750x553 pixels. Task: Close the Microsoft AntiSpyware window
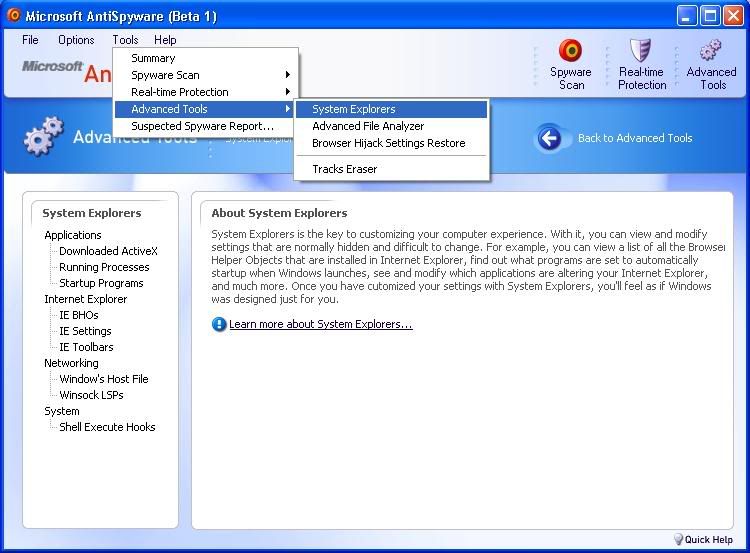tap(733, 16)
